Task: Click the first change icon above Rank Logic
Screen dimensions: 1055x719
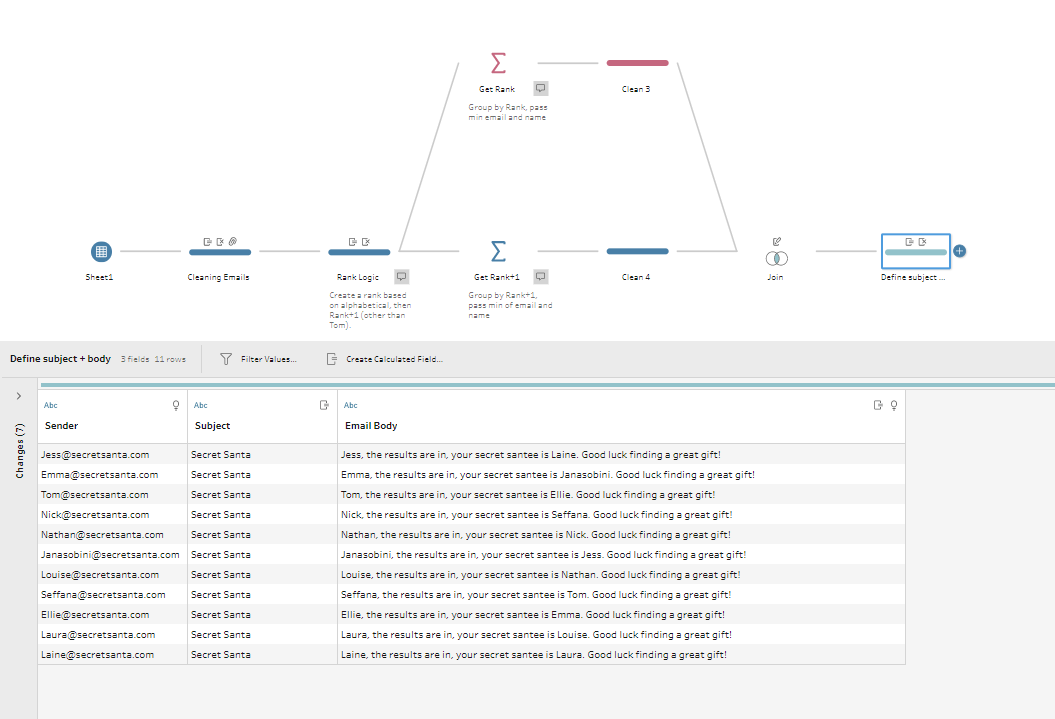Action: pyautogui.click(x=353, y=241)
